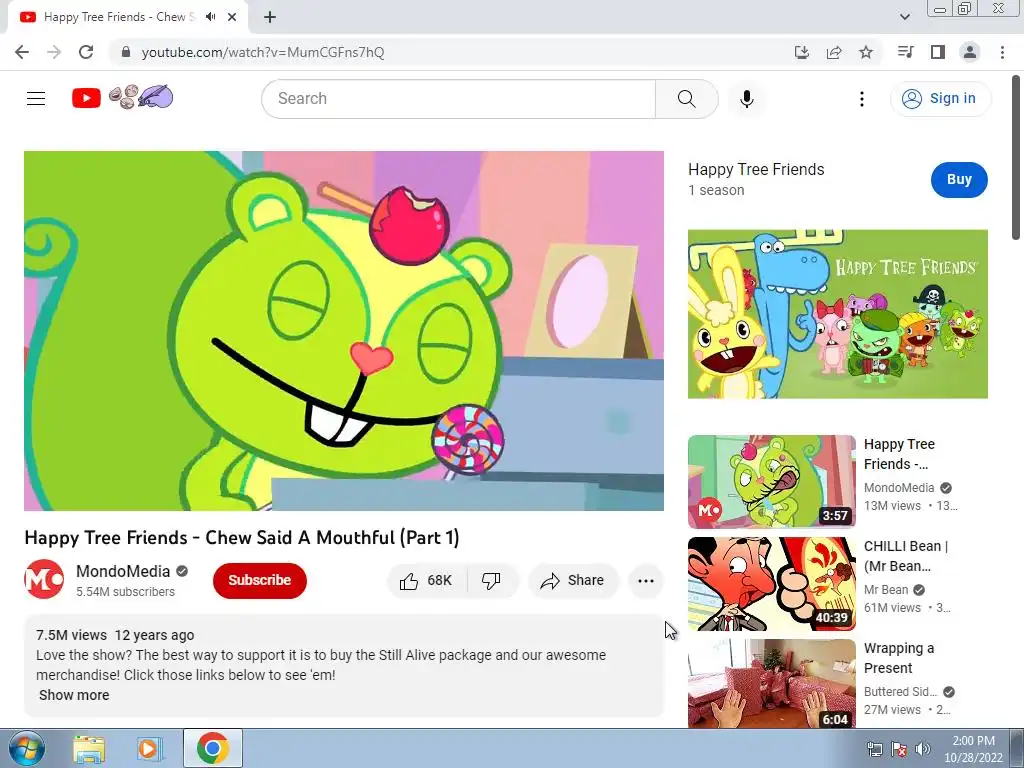Open a new browser tab
Image resolution: width=1024 pixels, height=768 pixels.
[270, 18]
